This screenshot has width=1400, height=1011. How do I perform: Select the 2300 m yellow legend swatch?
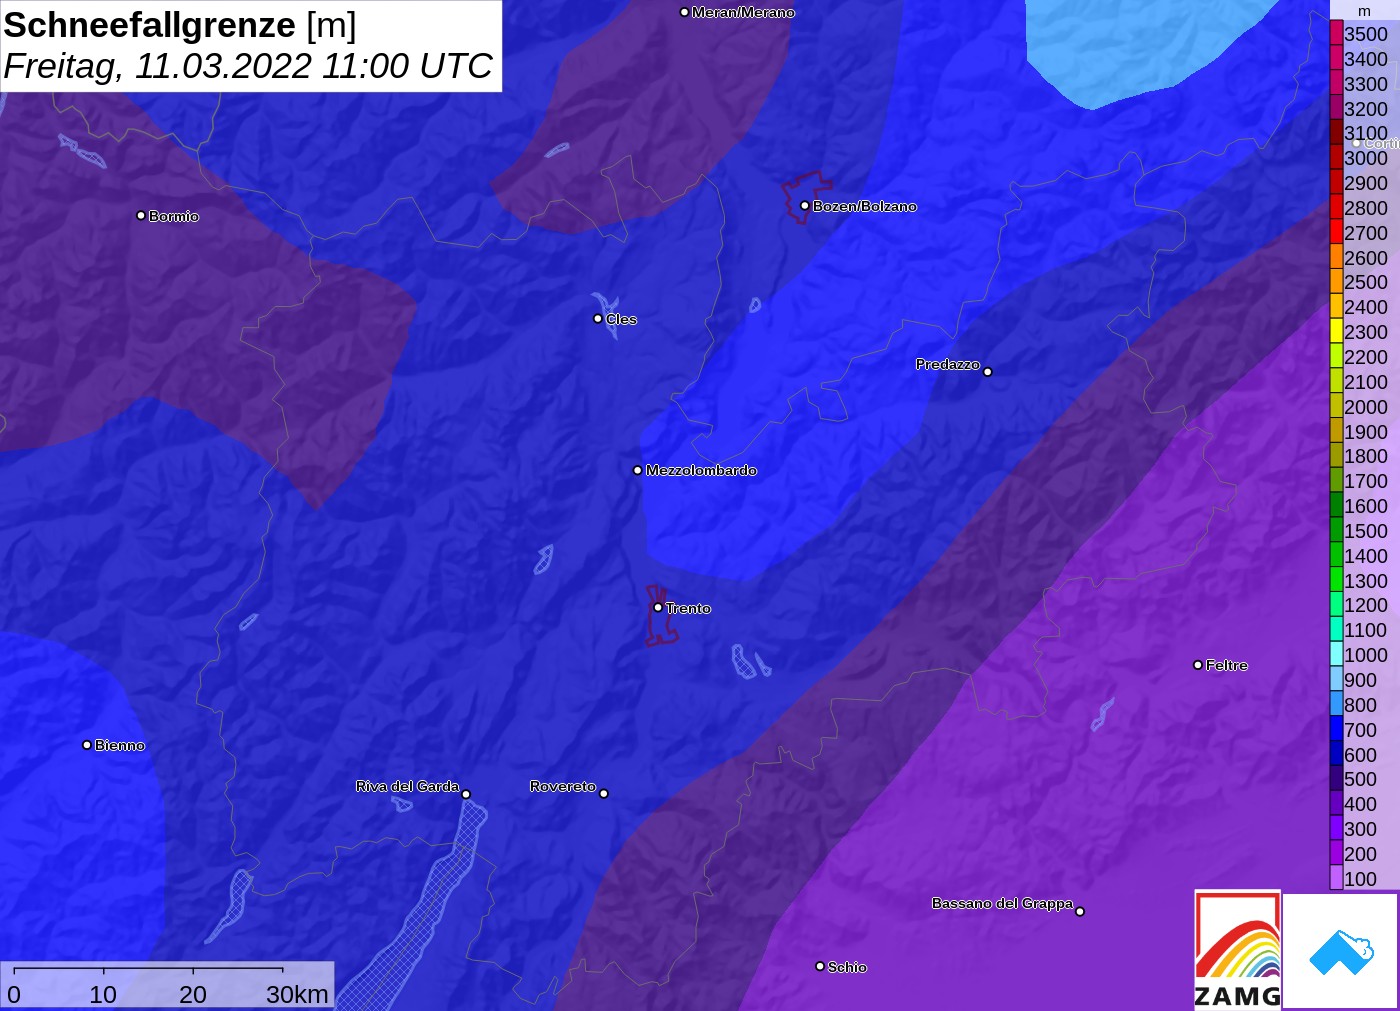click(1336, 332)
